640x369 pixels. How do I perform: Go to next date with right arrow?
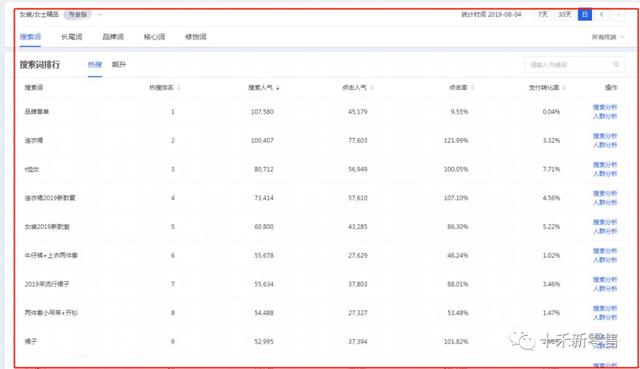(x=618, y=15)
